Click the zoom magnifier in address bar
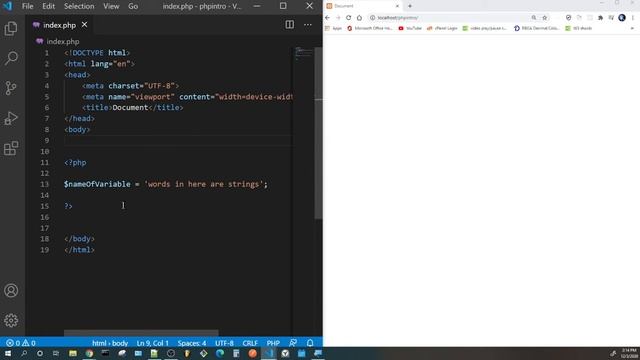The image size is (640, 360). click(x=533, y=18)
